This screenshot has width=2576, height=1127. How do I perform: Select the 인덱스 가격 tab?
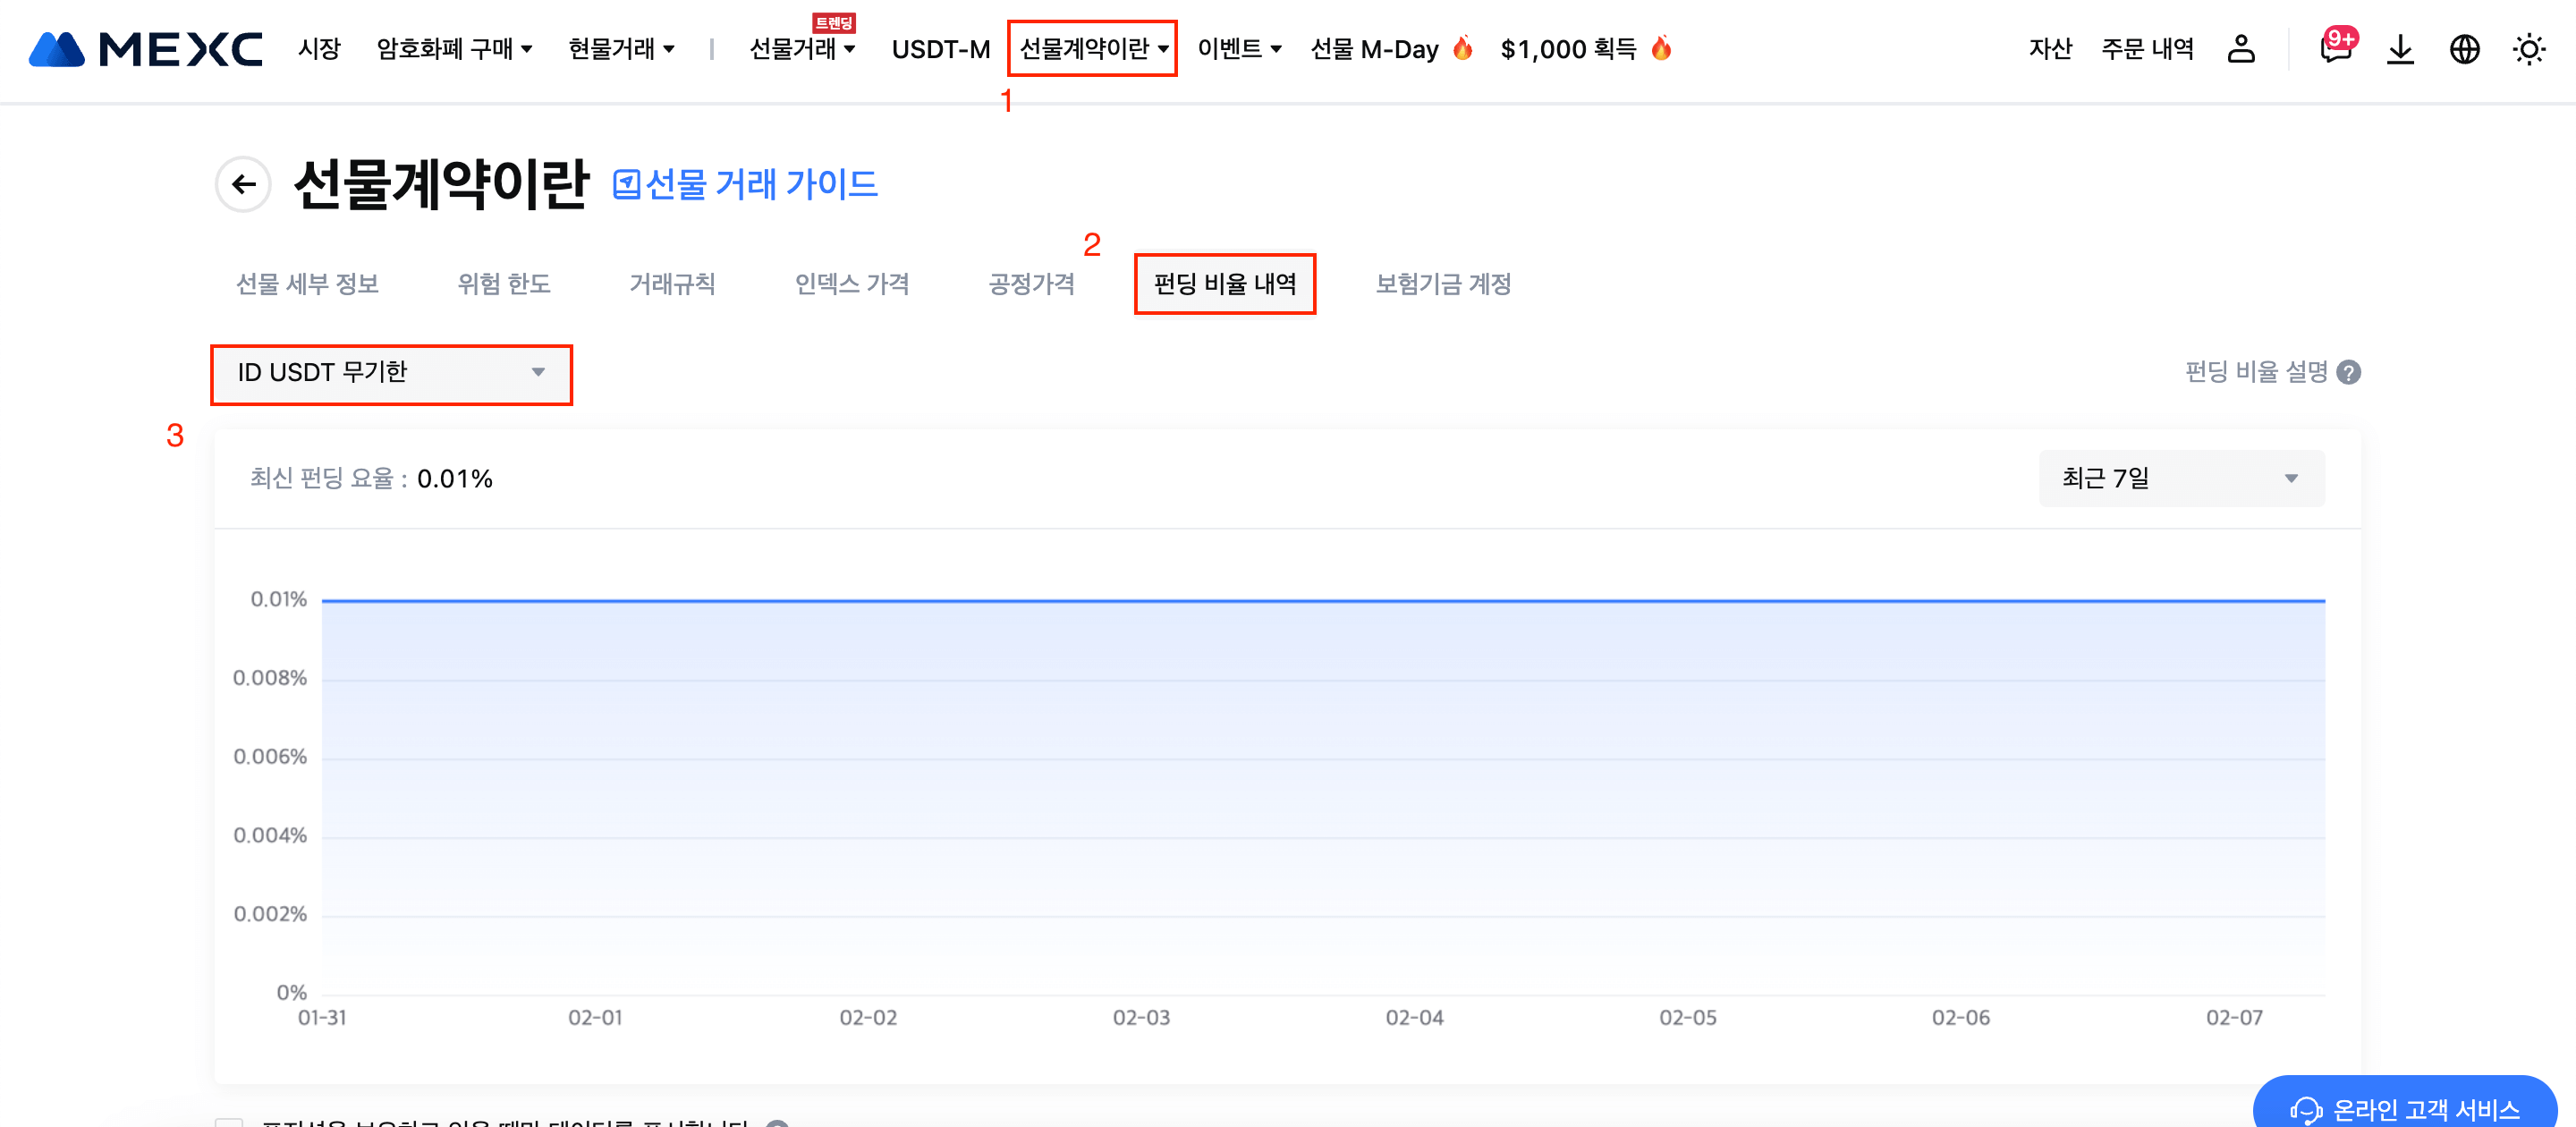point(851,284)
